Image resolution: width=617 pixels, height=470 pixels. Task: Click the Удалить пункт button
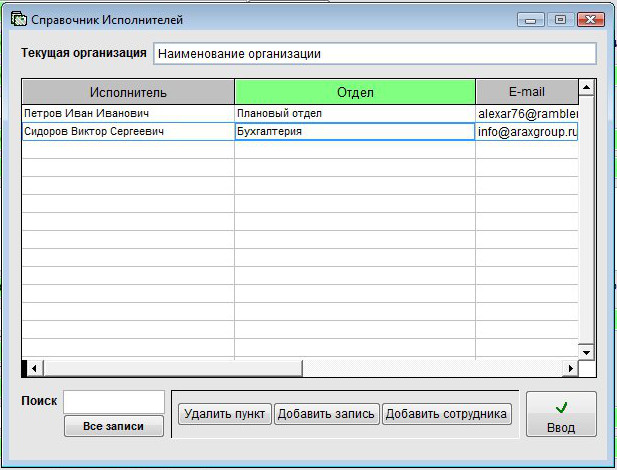[225, 414]
